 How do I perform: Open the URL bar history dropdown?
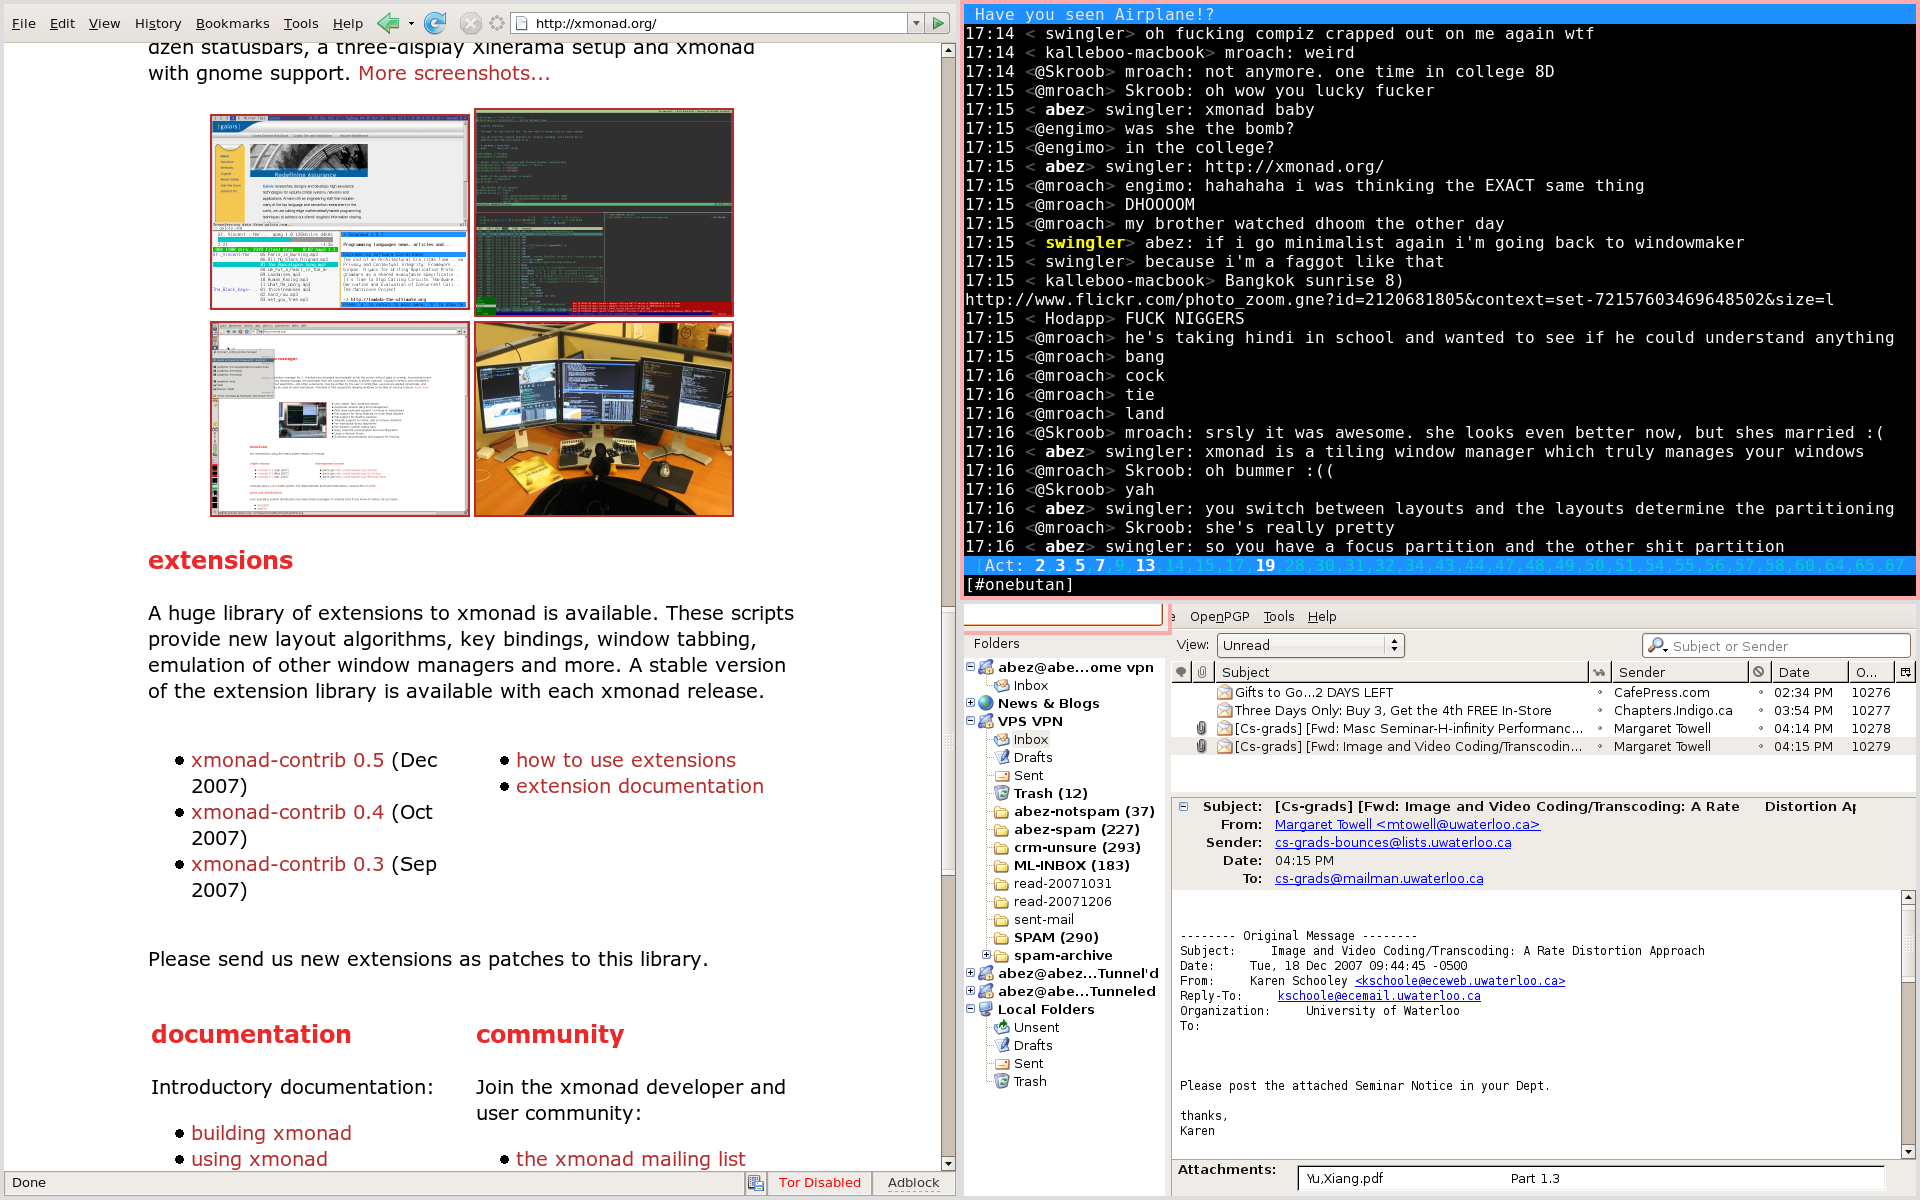coord(915,23)
